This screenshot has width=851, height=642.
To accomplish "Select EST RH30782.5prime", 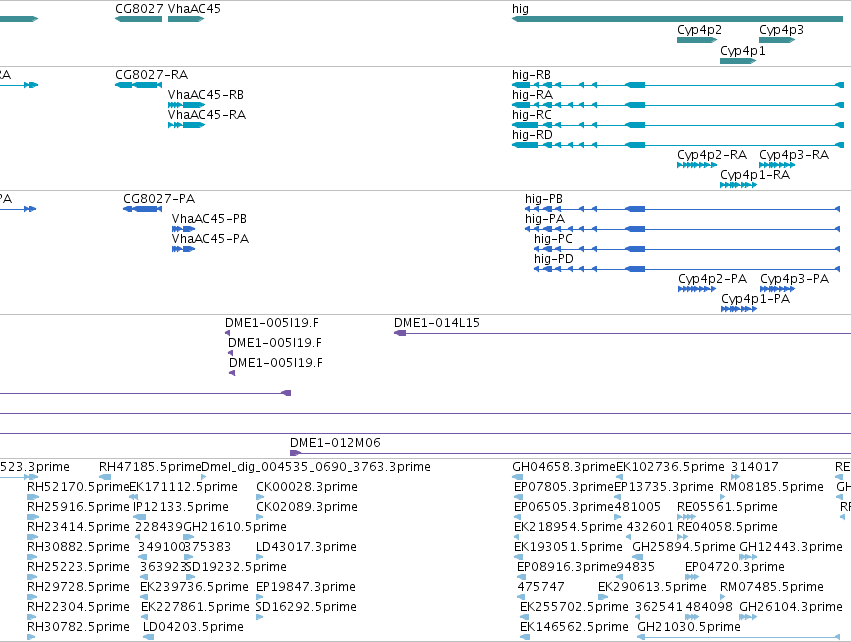I will tap(31, 637).
